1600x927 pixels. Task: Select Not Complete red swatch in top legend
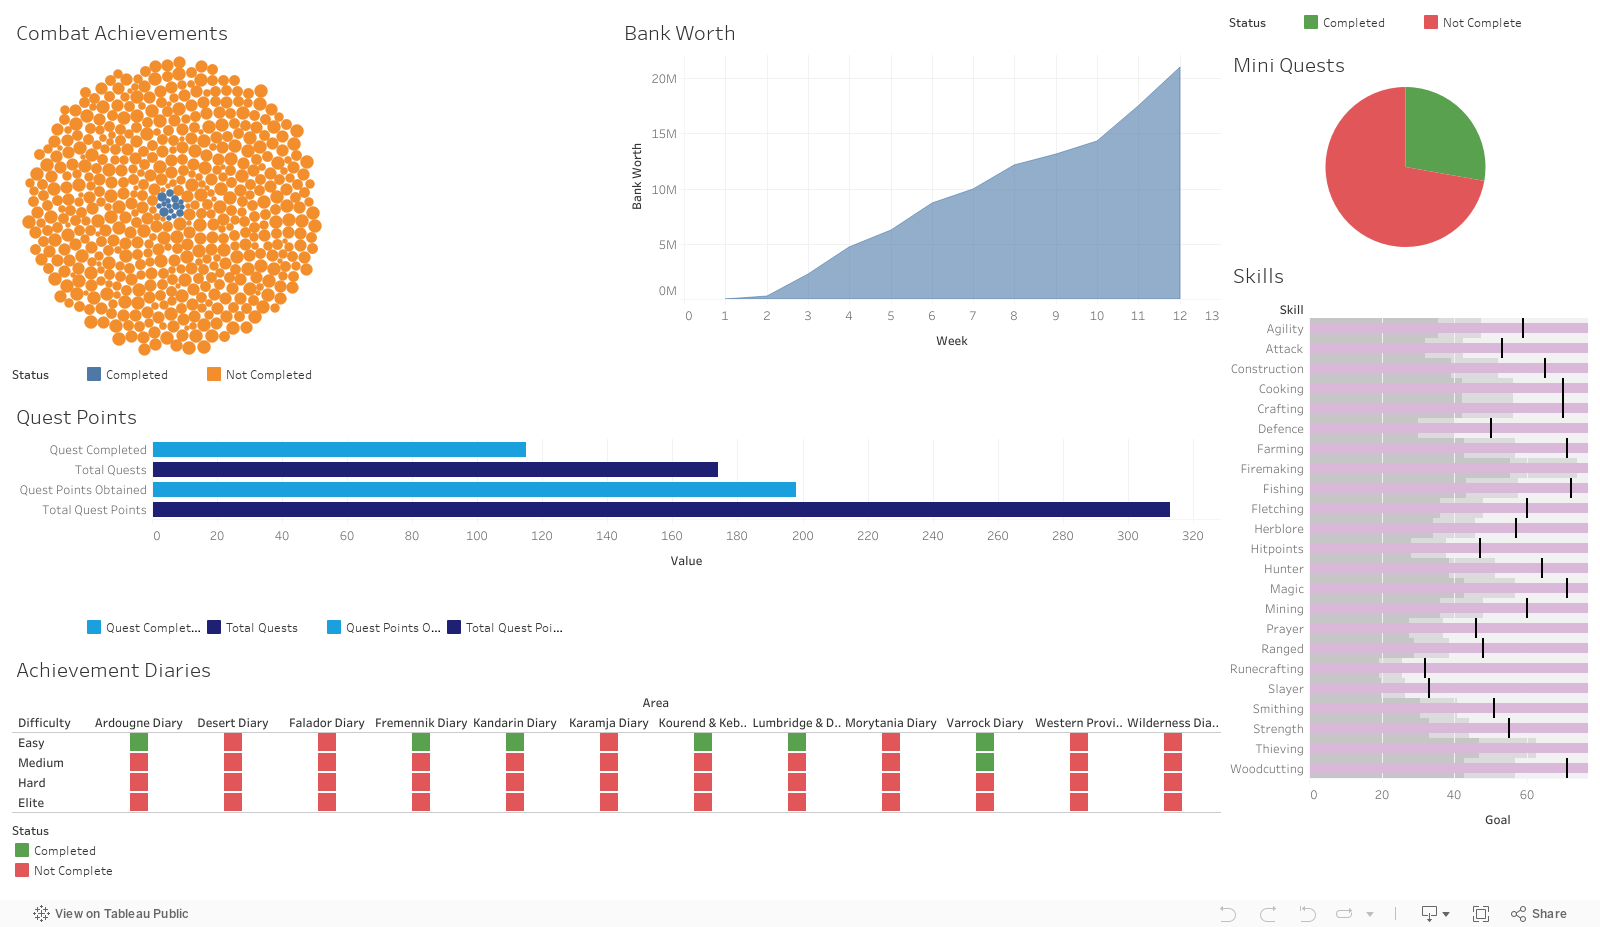click(1431, 22)
